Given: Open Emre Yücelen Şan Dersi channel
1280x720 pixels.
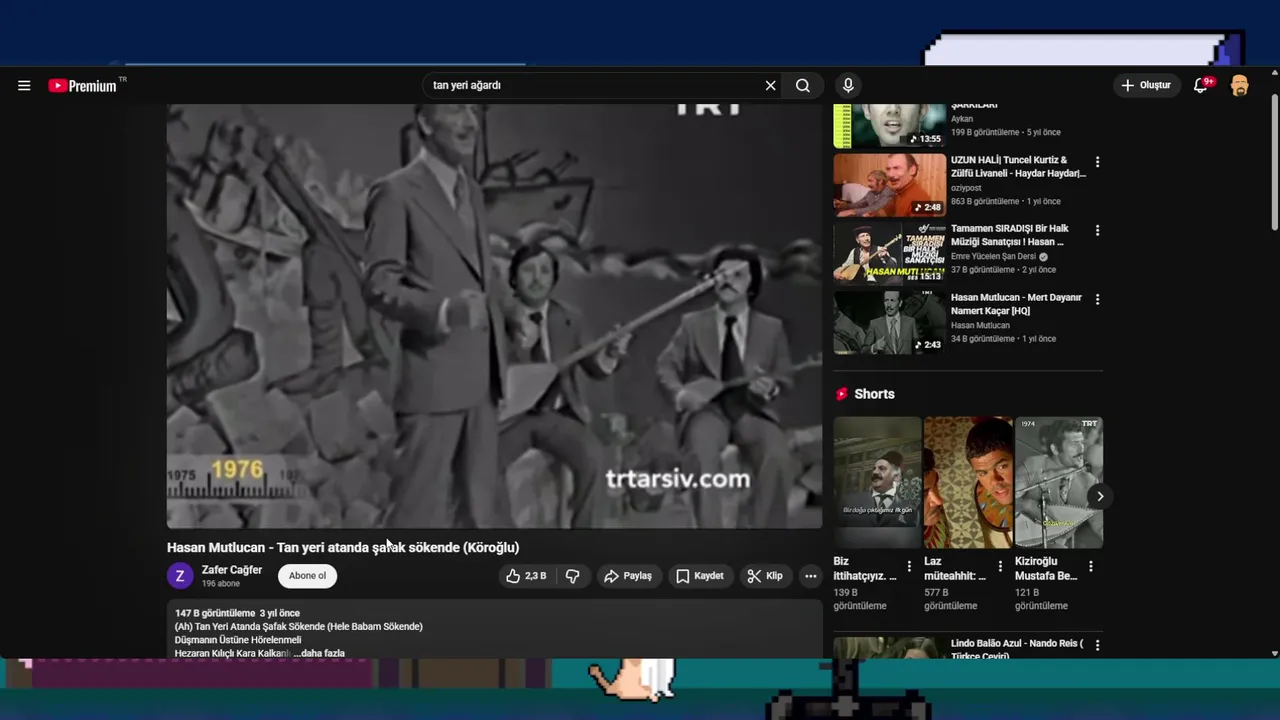Looking at the screenshot, I should [x=993, y=257].
